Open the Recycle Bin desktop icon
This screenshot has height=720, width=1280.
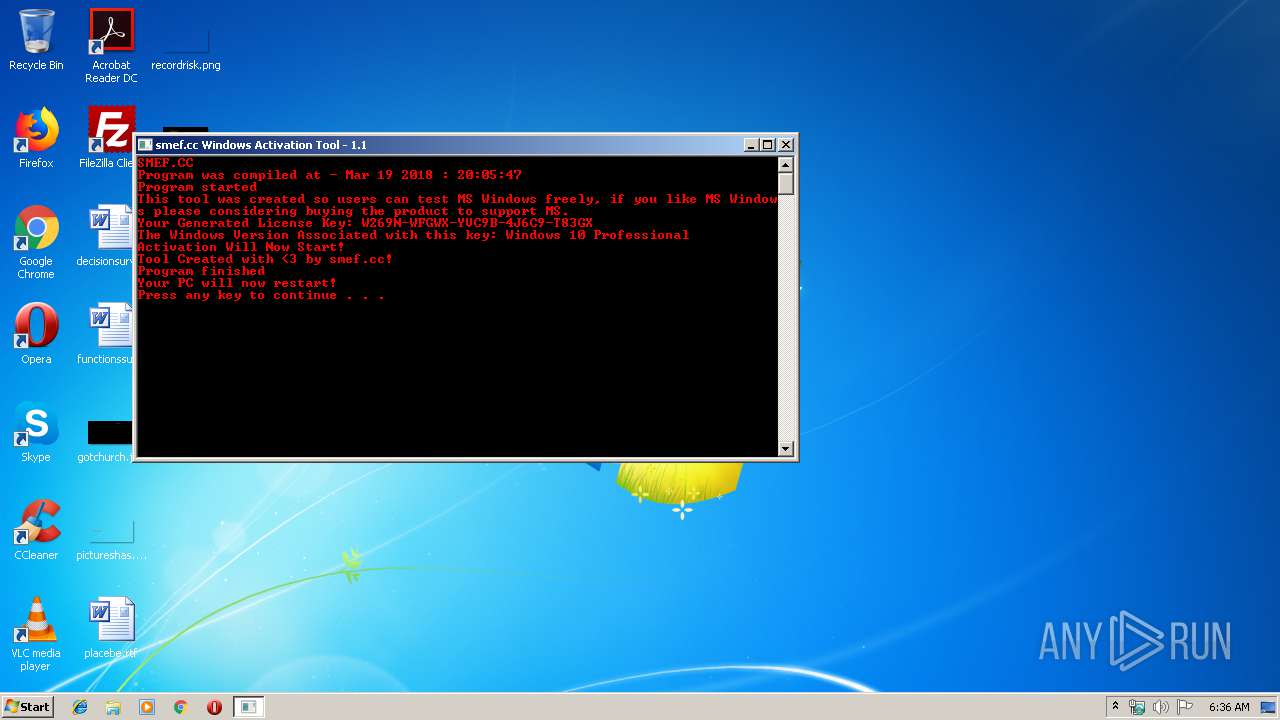pyautogui.click(x=36, y=40)
